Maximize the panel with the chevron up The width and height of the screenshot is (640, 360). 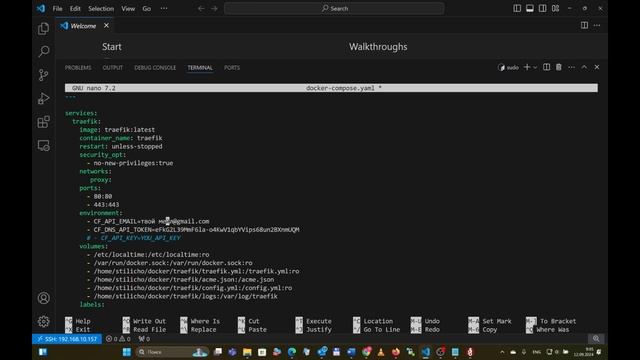tap(584, 67)
